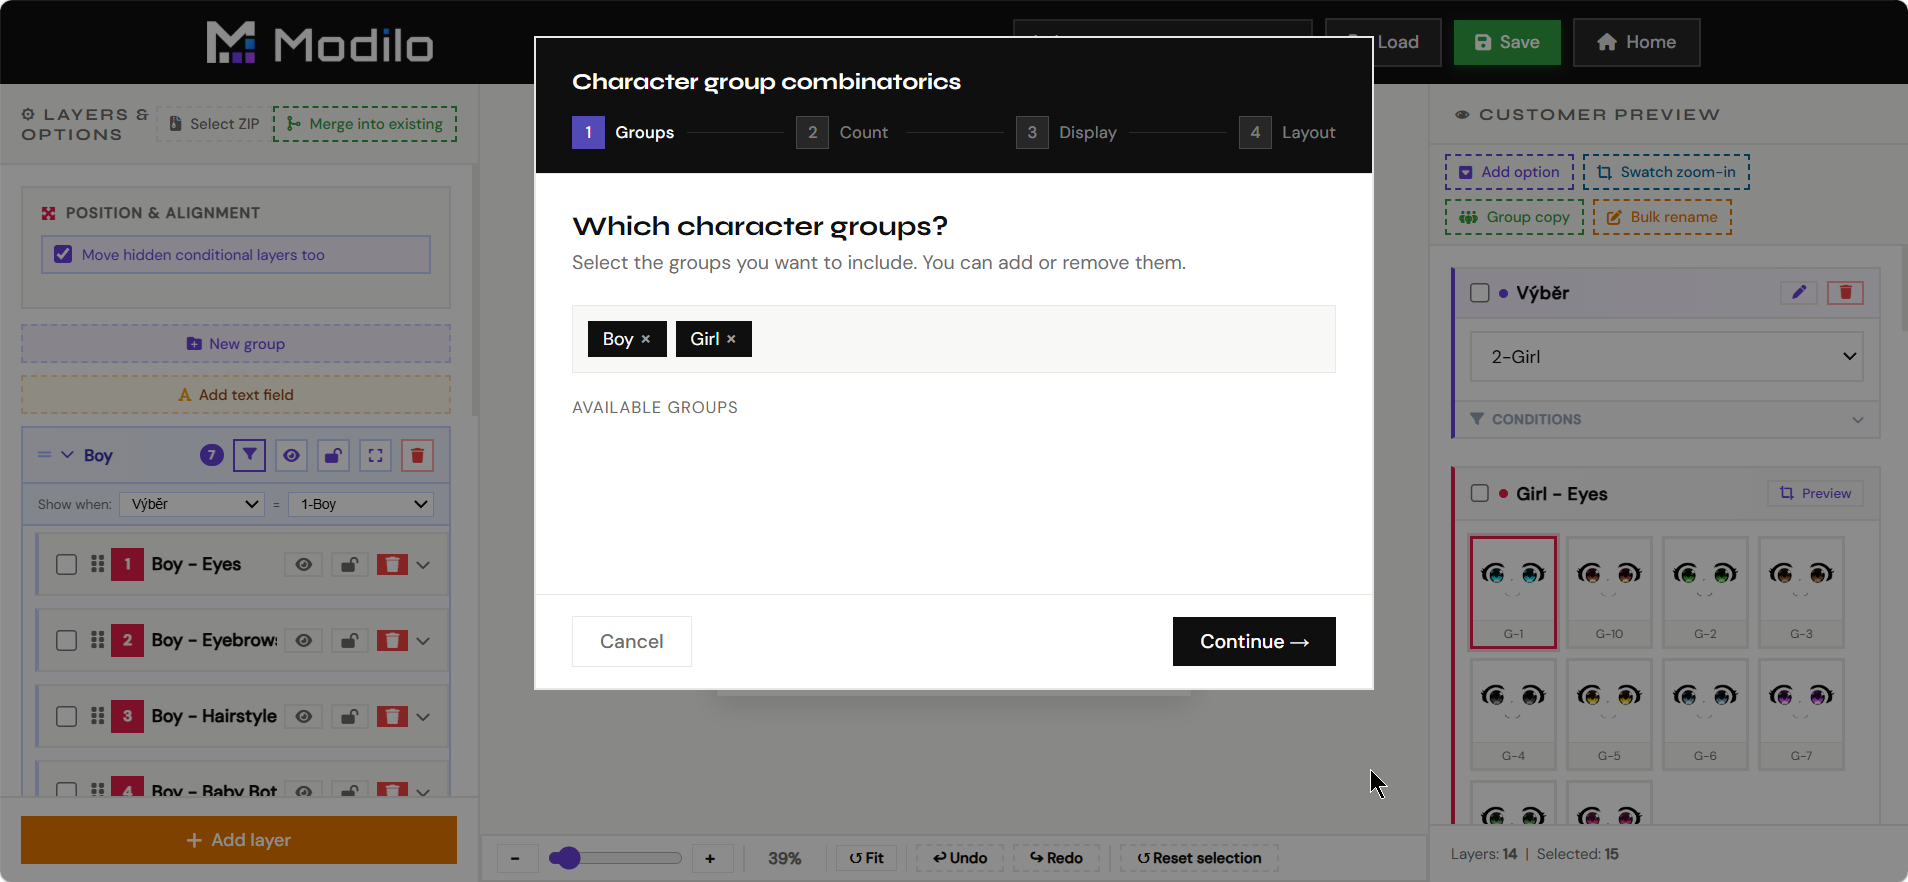Click Boy group fit-frame icon
The width and height of the screenshot is (1908, 882).
point(375,455)
